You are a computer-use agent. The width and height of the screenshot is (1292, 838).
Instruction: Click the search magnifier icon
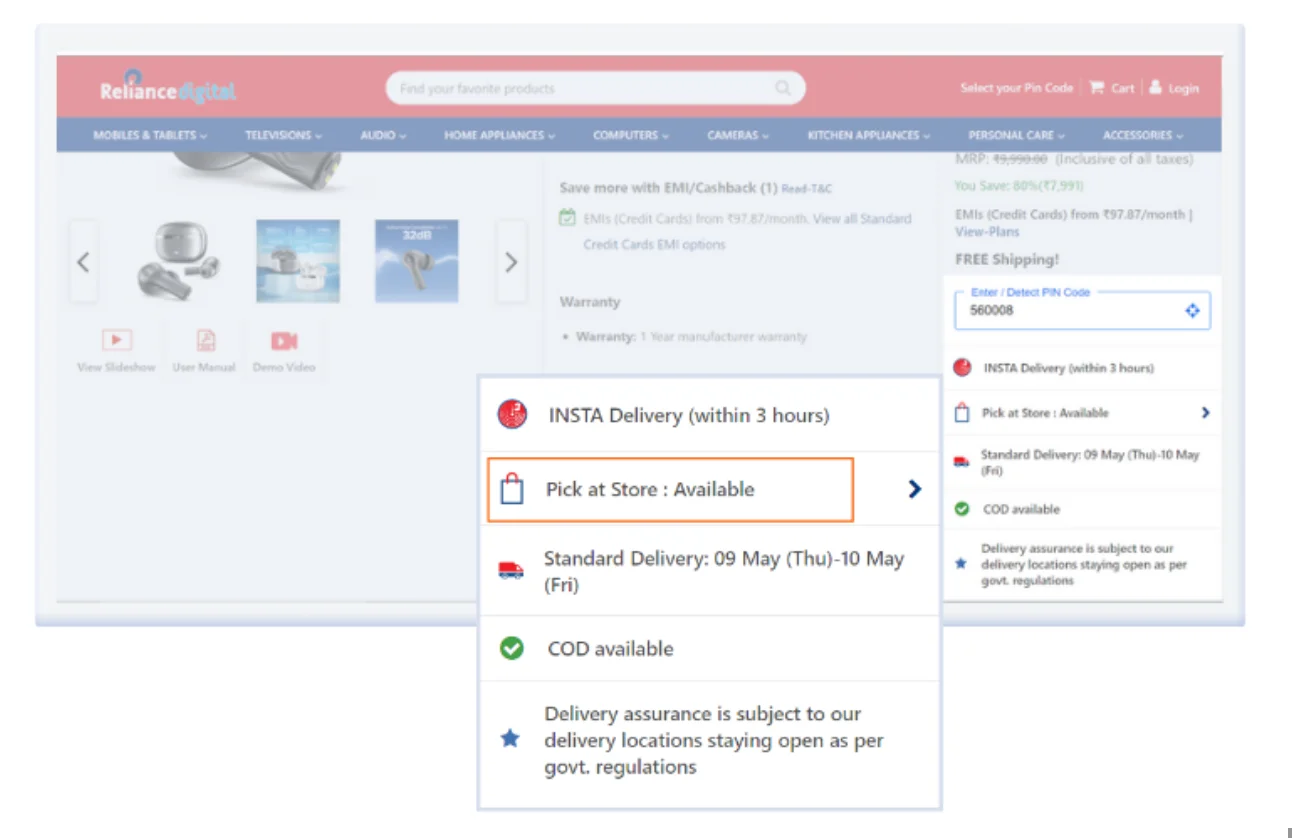click(783, 89)
